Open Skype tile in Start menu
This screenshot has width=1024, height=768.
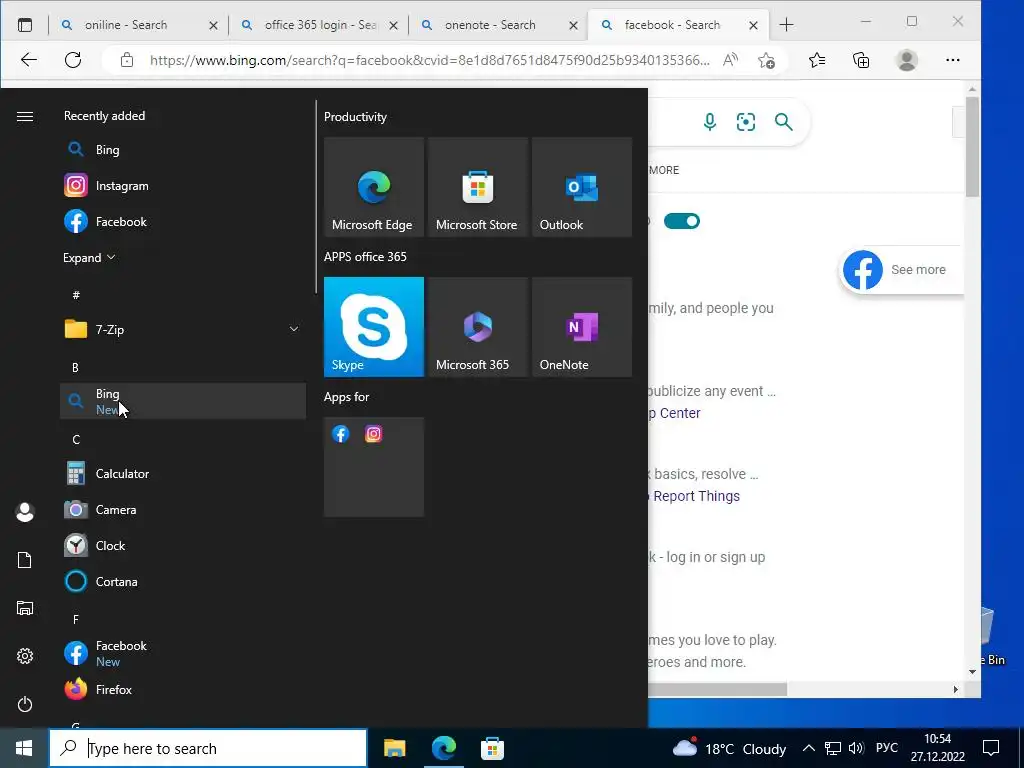(x=374, y=327)
